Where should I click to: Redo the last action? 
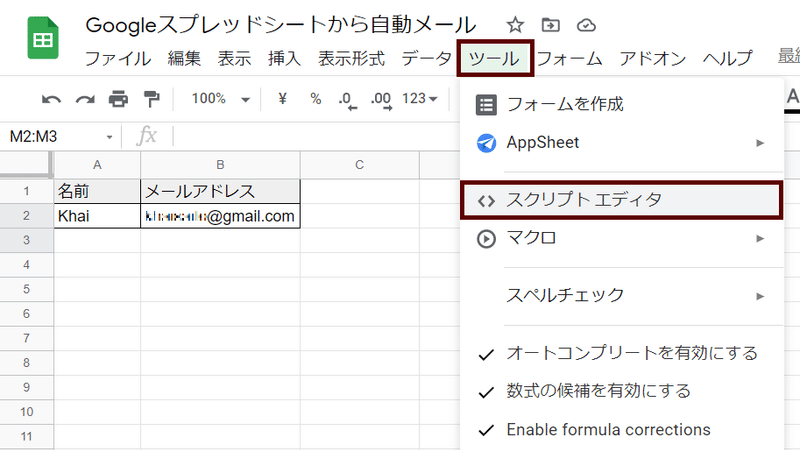click(85, 99)
